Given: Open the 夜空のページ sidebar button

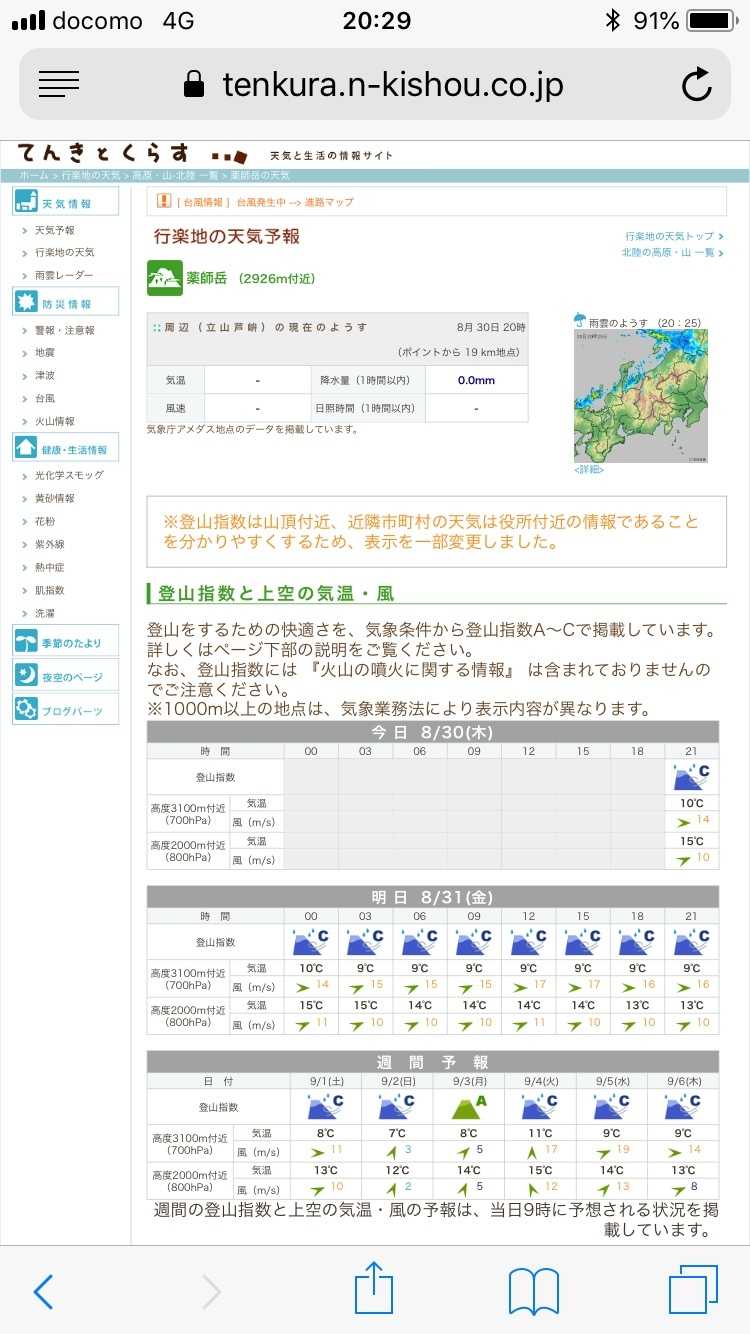Looking at the screenshot, I should [x=65, y=677].
